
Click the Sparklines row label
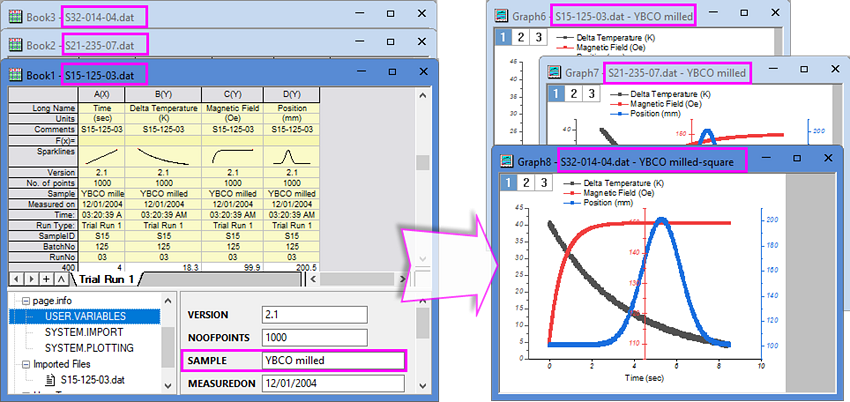tap(43, 157)
